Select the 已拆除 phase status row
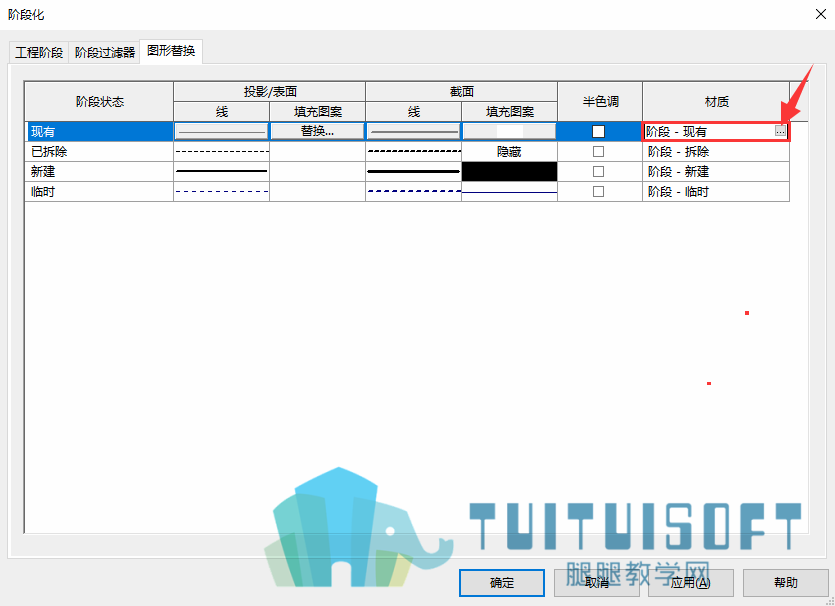 [99, 152]
